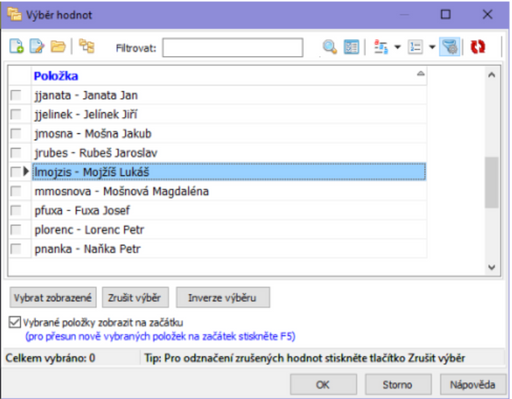Check the box for mmosnova - Mošnová Magdaléna
The width and height of the screenshot is (512, 399).
[16, 191]
